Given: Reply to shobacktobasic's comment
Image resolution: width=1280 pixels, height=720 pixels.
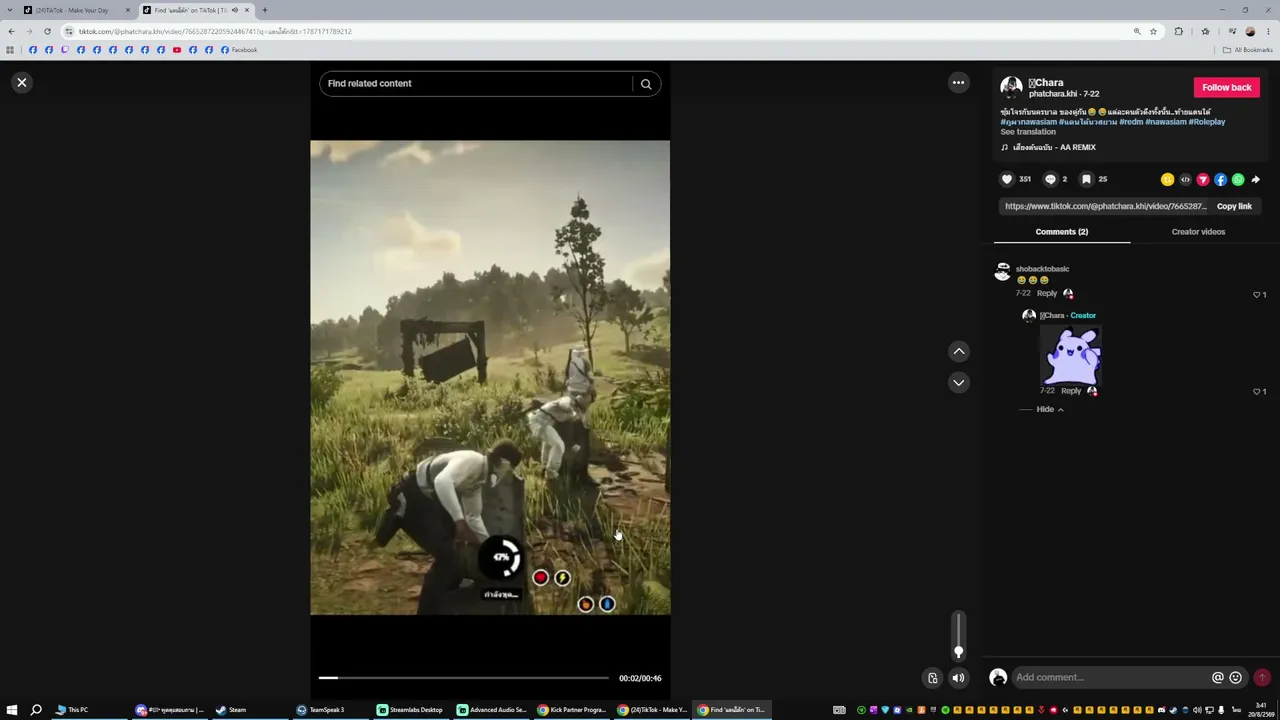Looking at the screenshot, I should pos(1047,294).
